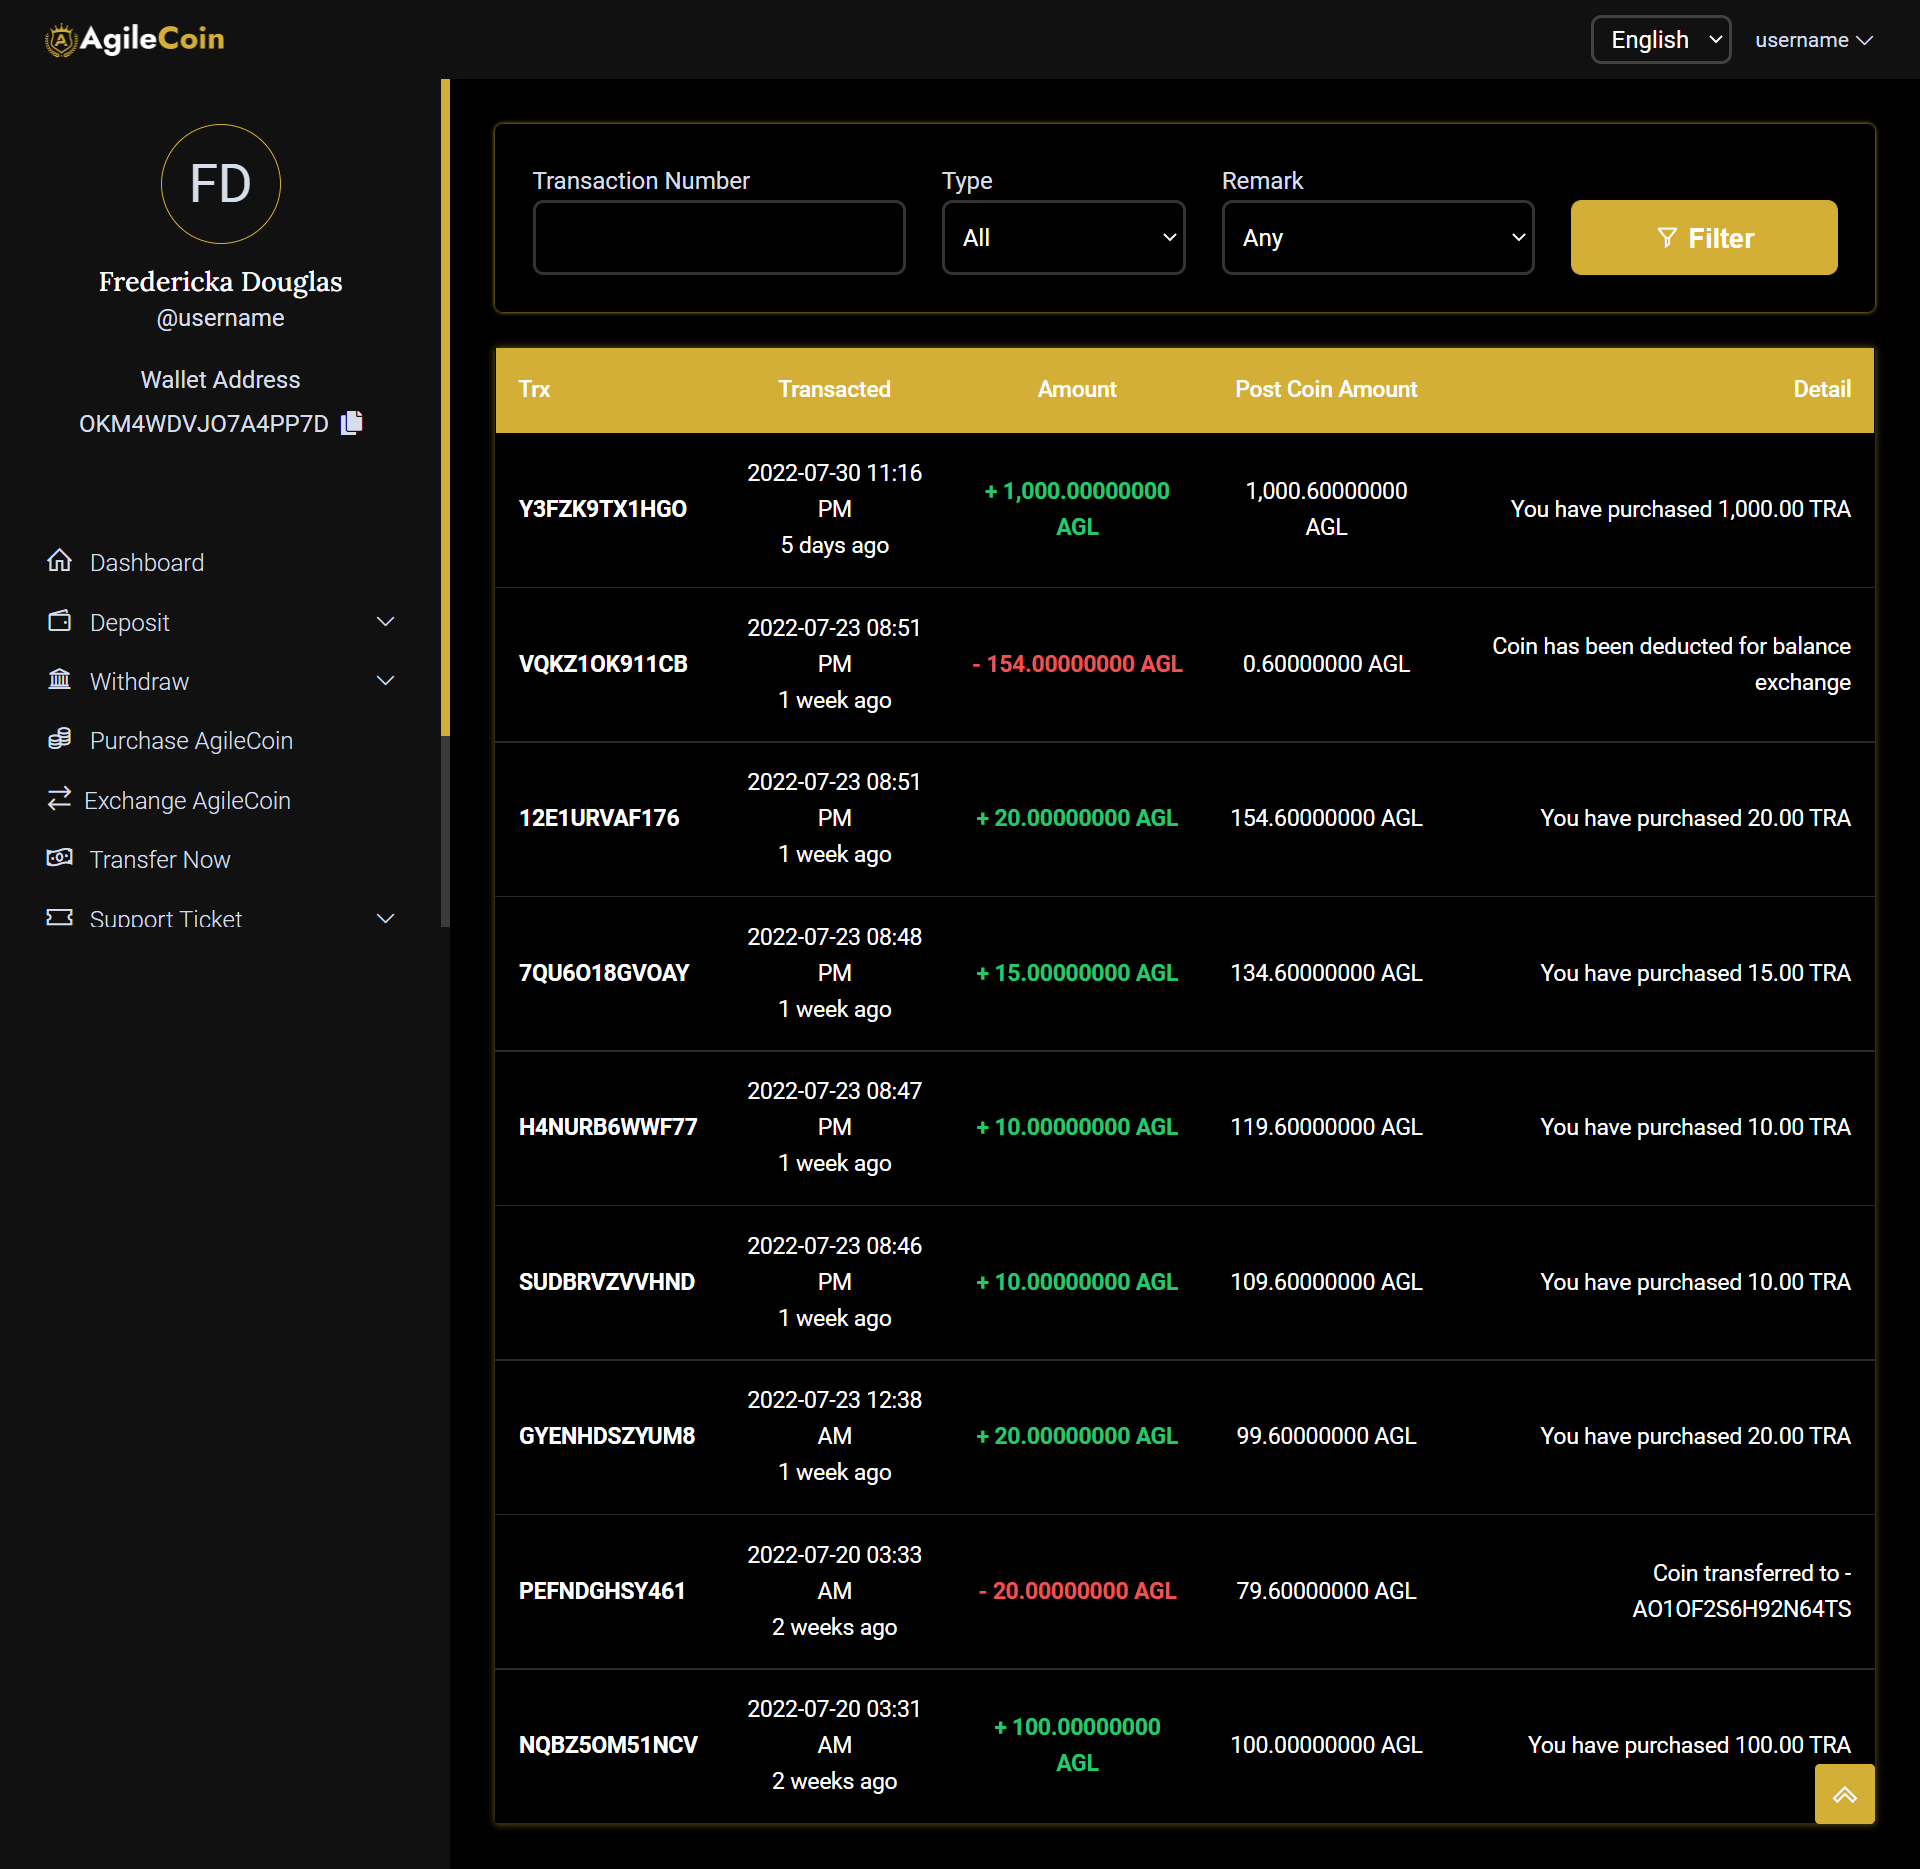
Task: Open the username account menu
Action: (x=1813, y=40)
